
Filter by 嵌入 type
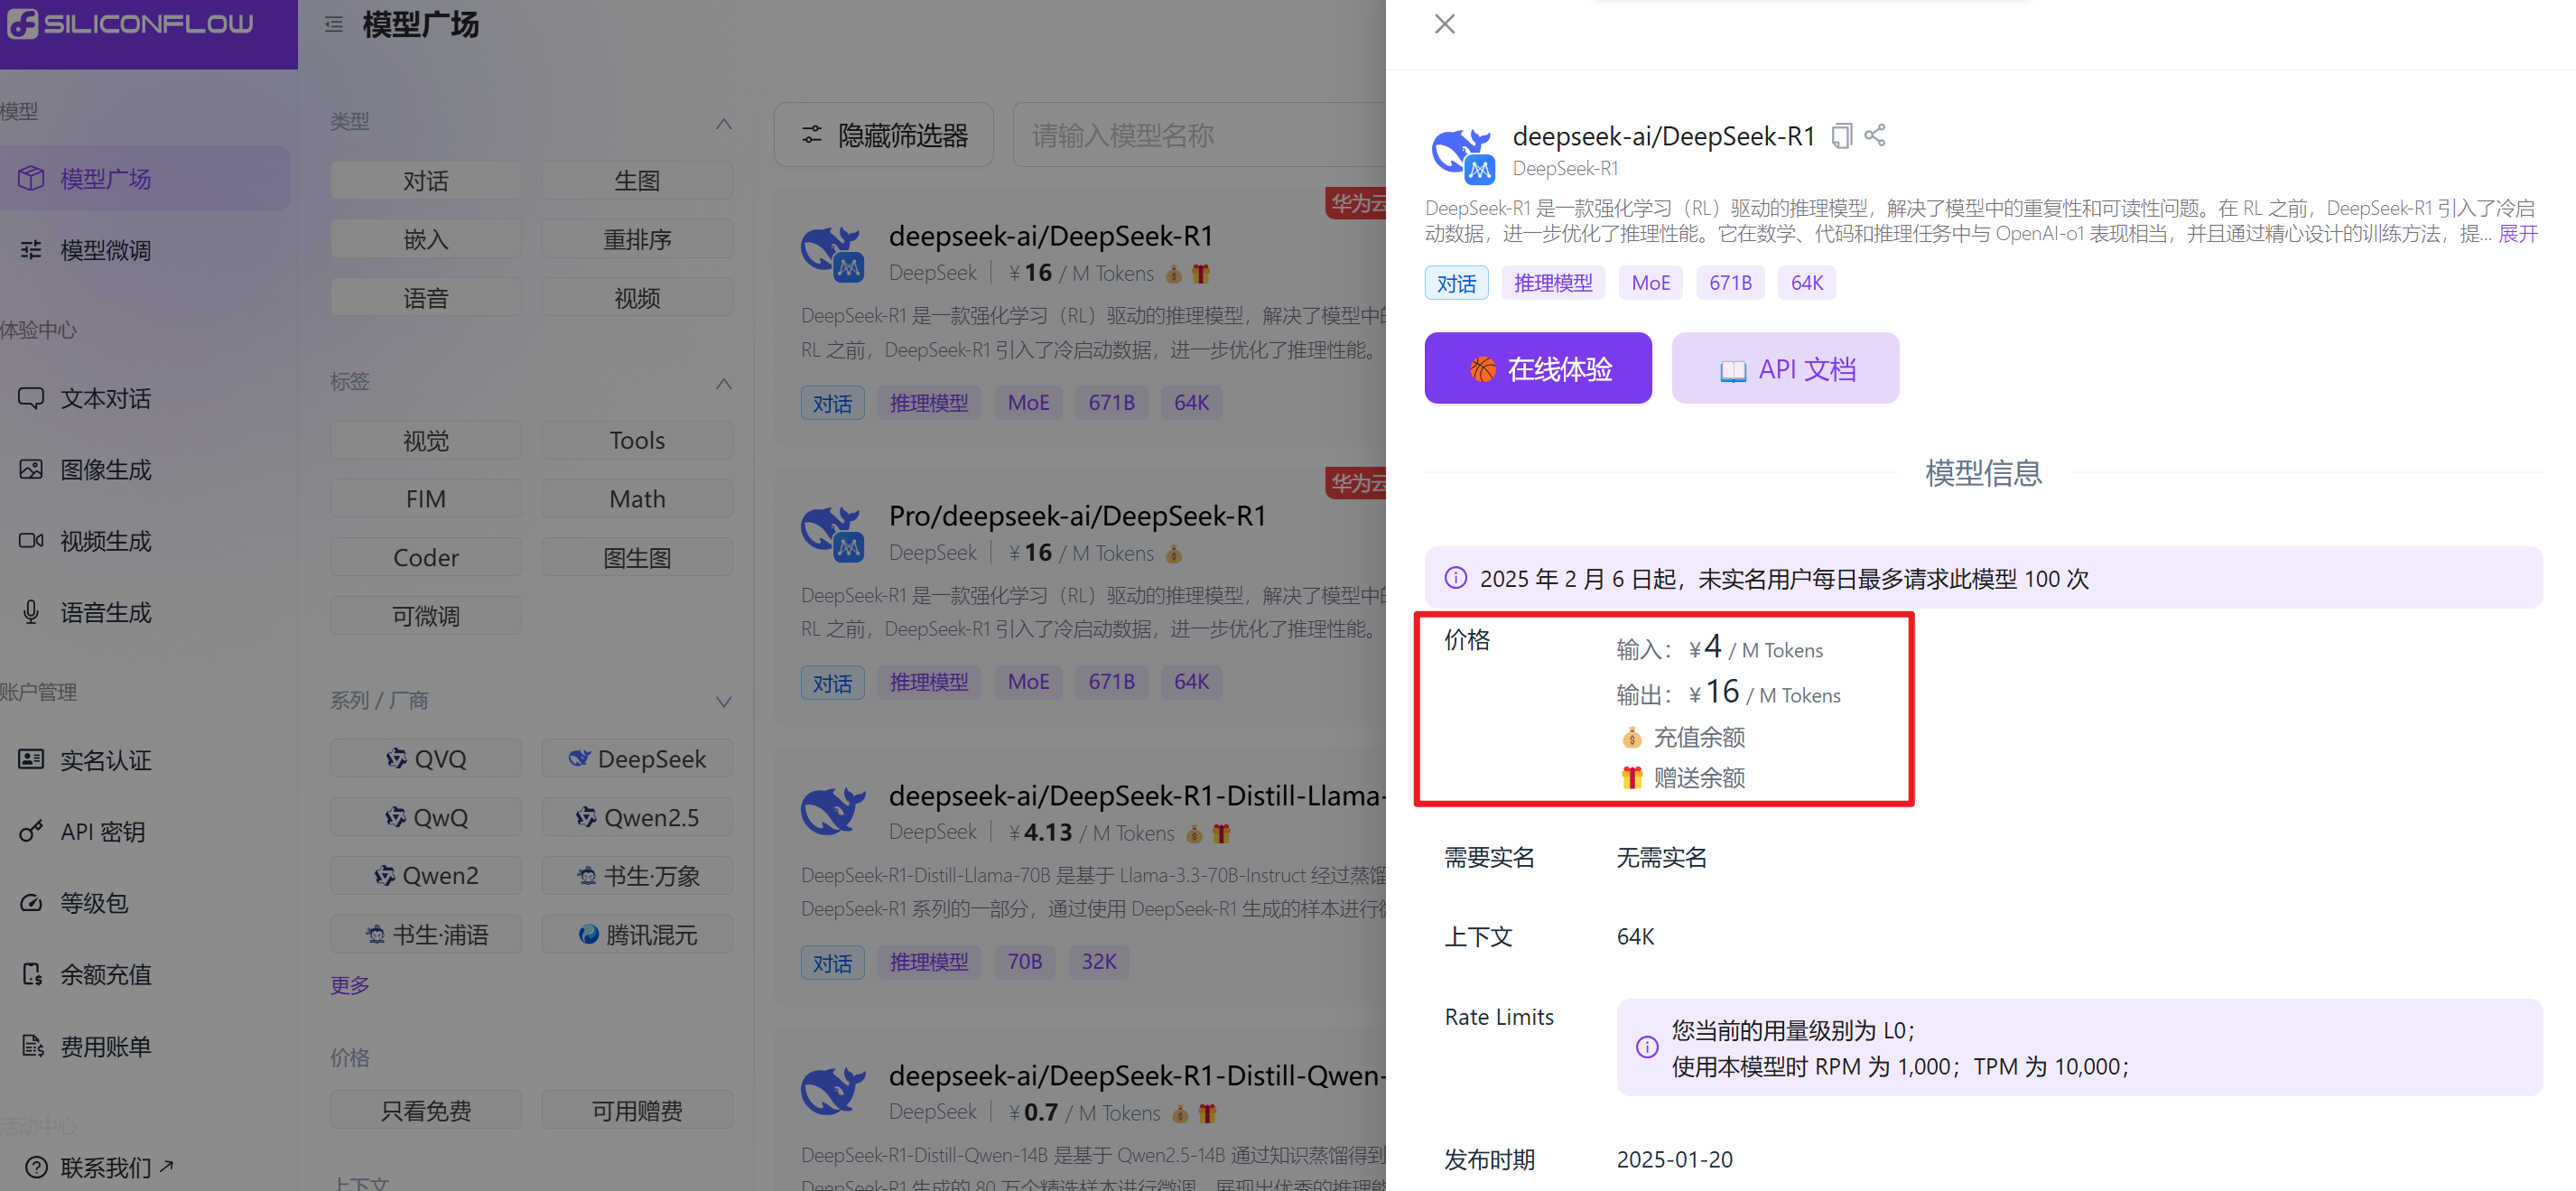tap(426, 239)
